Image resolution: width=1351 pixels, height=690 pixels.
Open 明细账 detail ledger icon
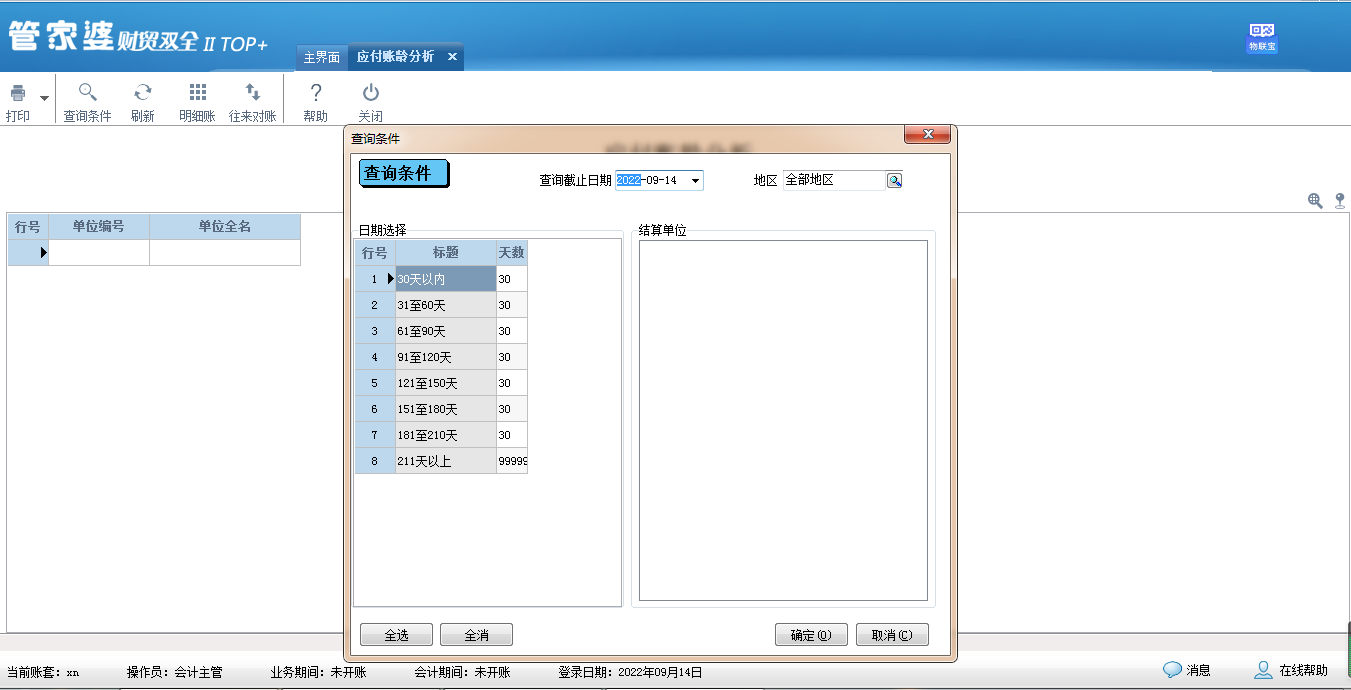pyautogui.click(x=197, y=93)
